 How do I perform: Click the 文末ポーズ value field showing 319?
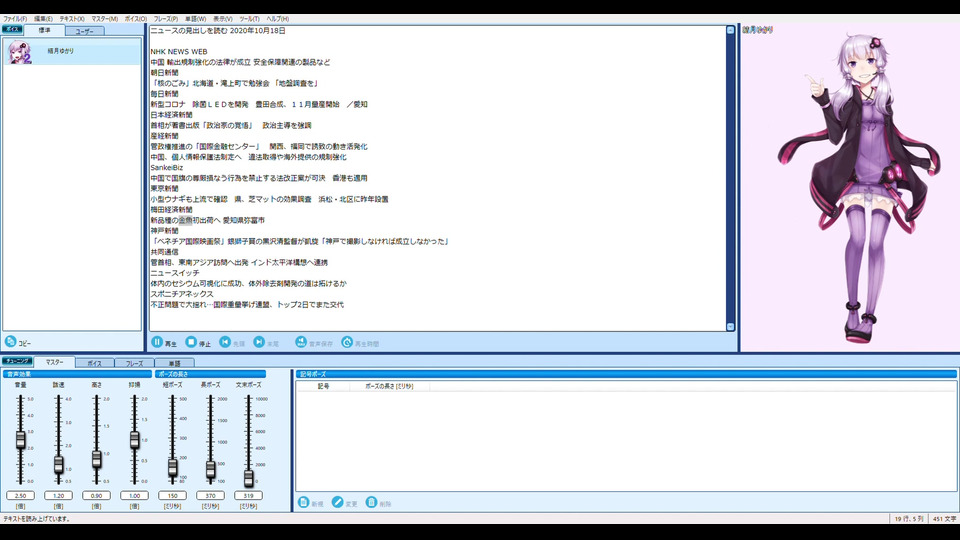click(248, 495)
